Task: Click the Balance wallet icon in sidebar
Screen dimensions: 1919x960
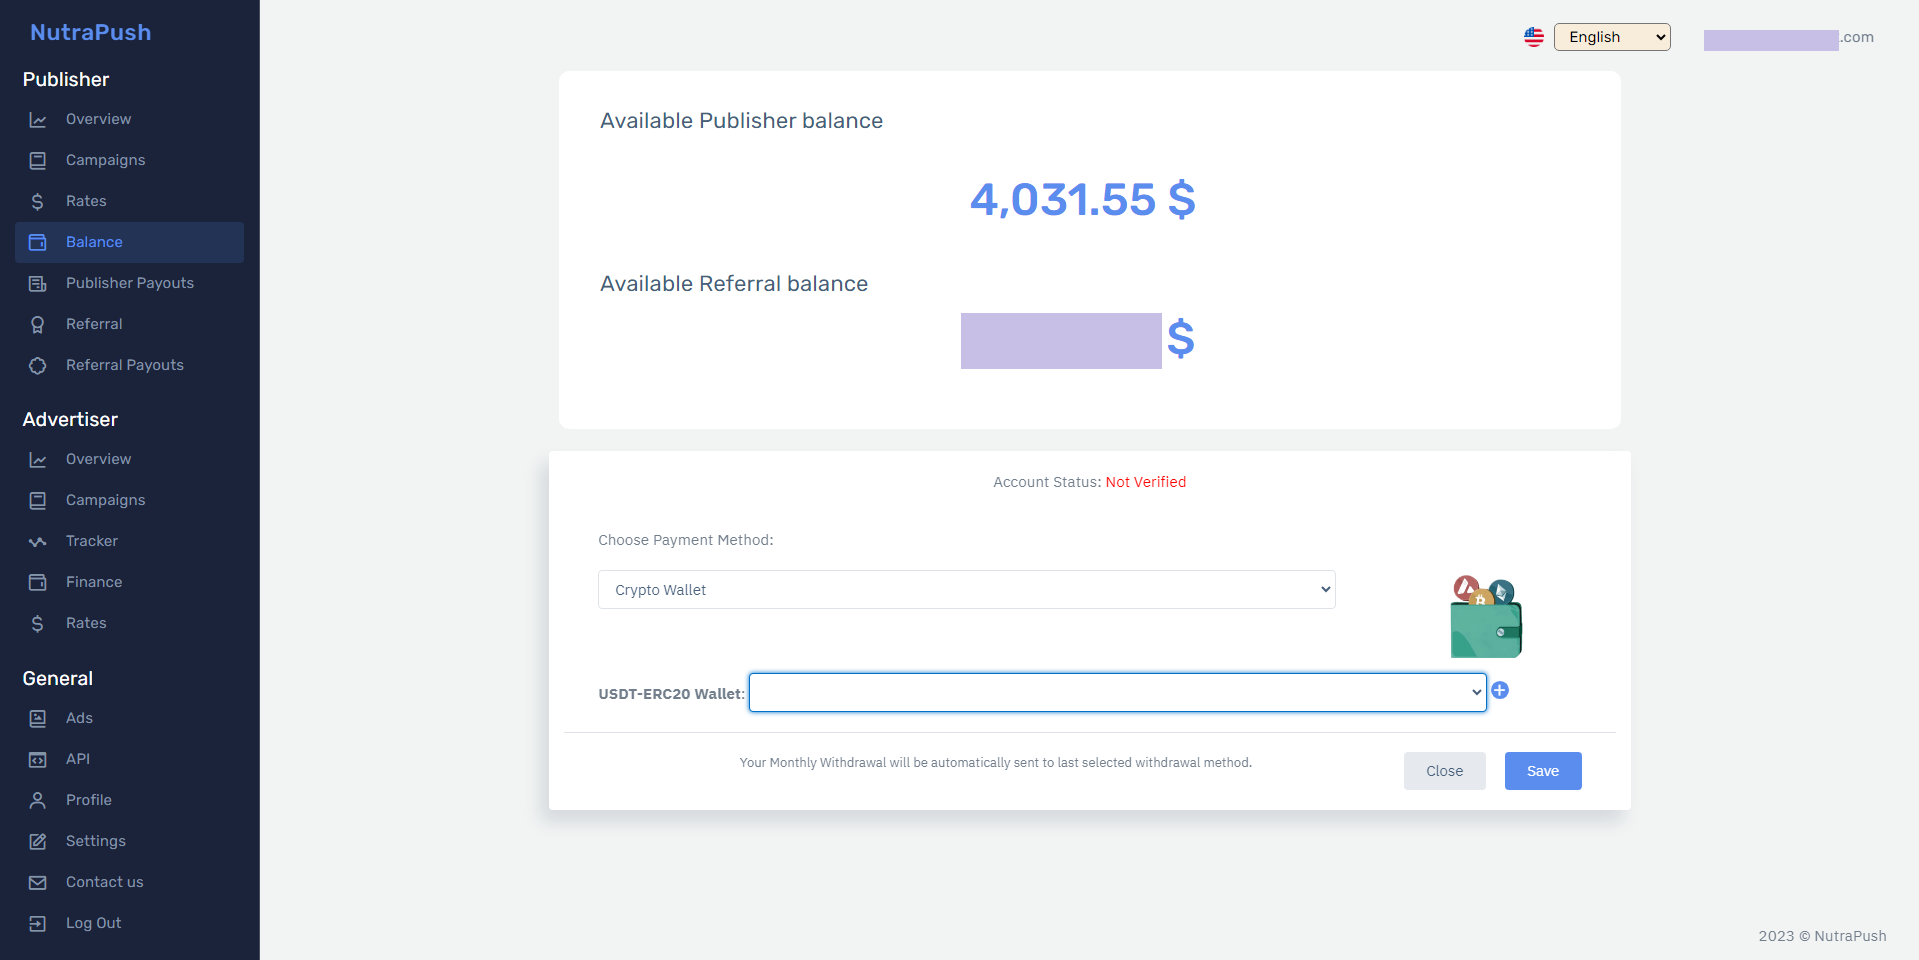Action: pos(38,242)
